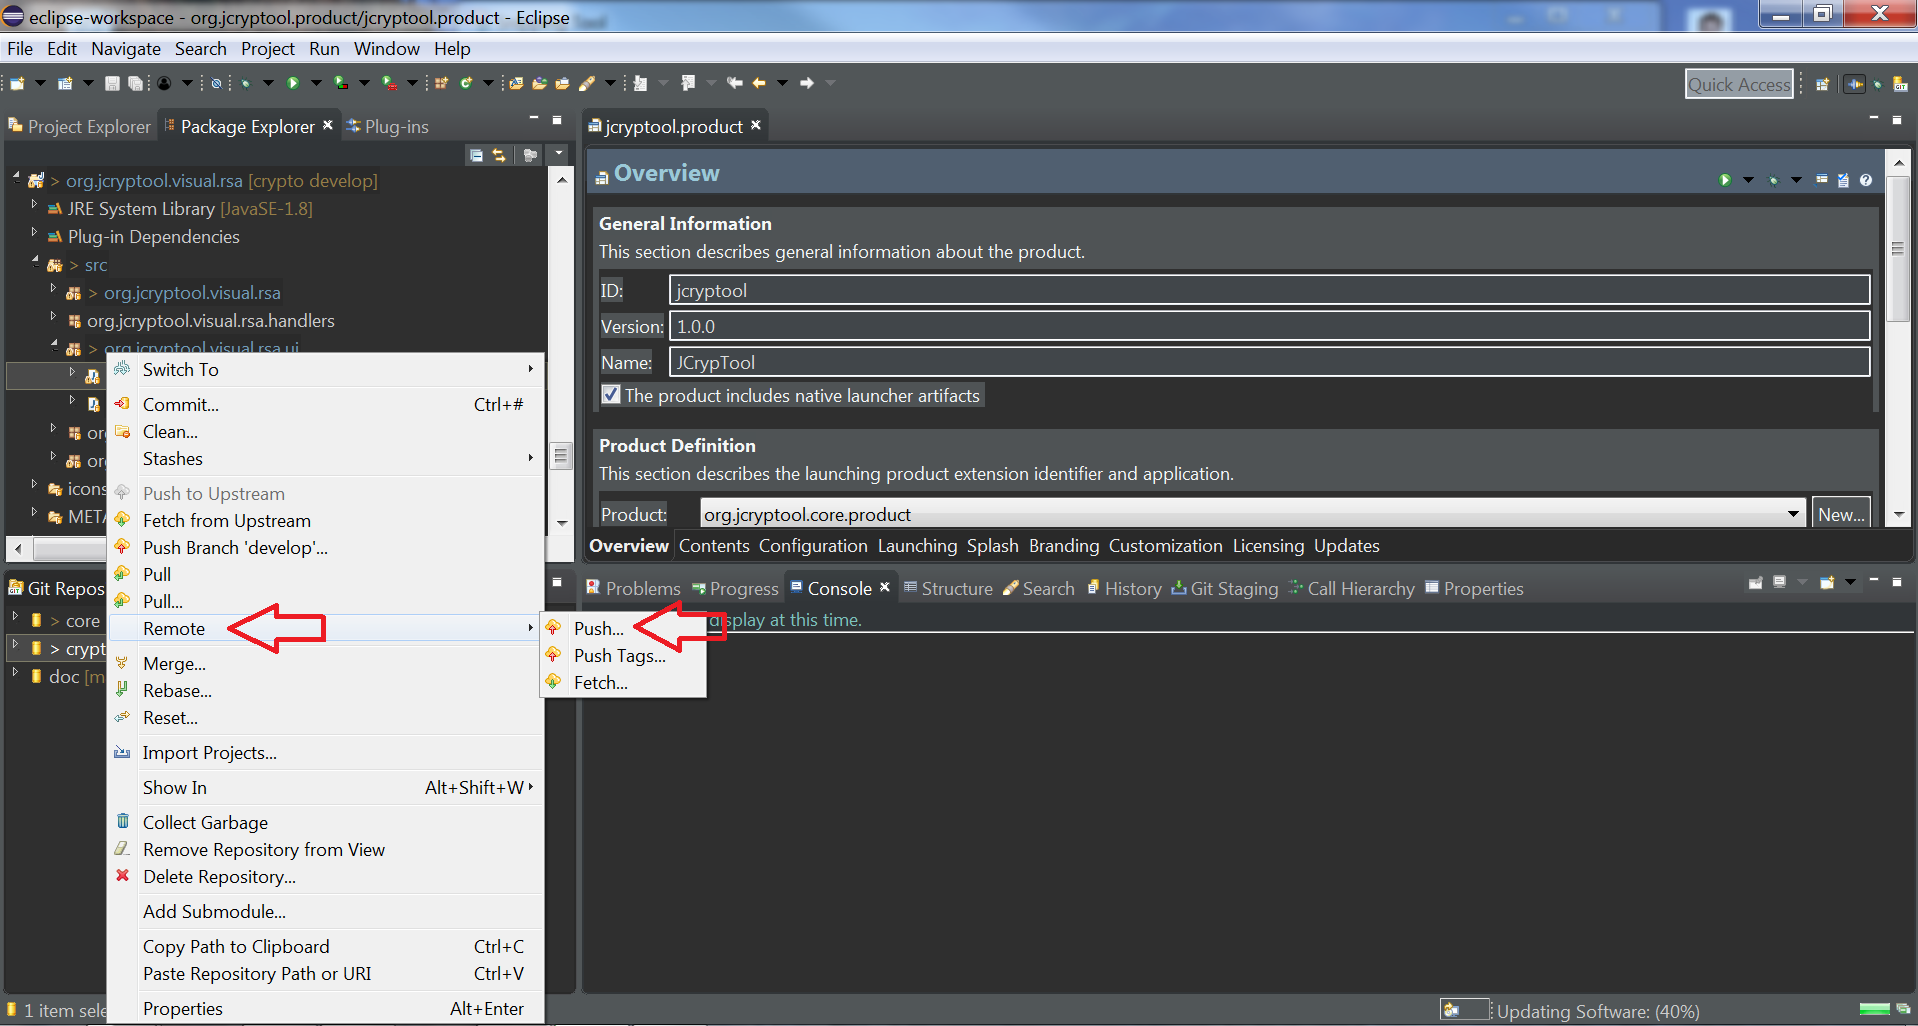Click the product ID input field
The image size is (1918, 1026).
coord(1269,290)
